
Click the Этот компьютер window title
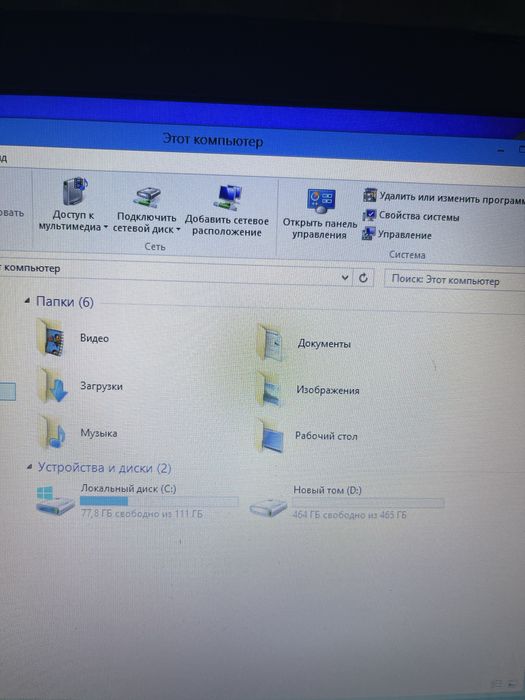[x=212, y=139]
